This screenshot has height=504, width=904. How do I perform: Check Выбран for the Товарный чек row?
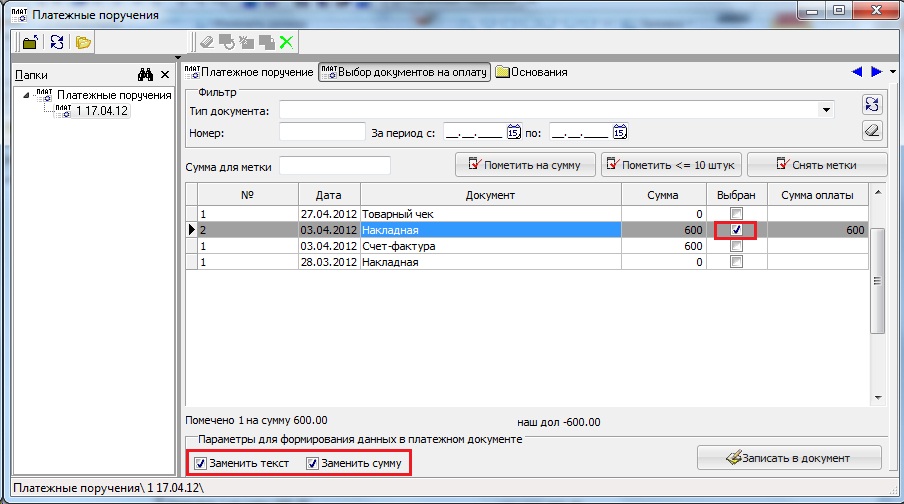point(736,214)
